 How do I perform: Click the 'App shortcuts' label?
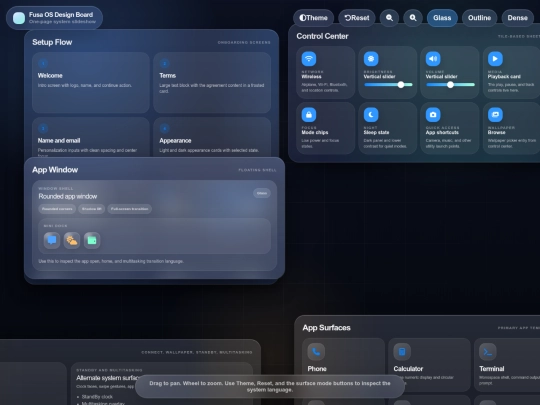442,132
